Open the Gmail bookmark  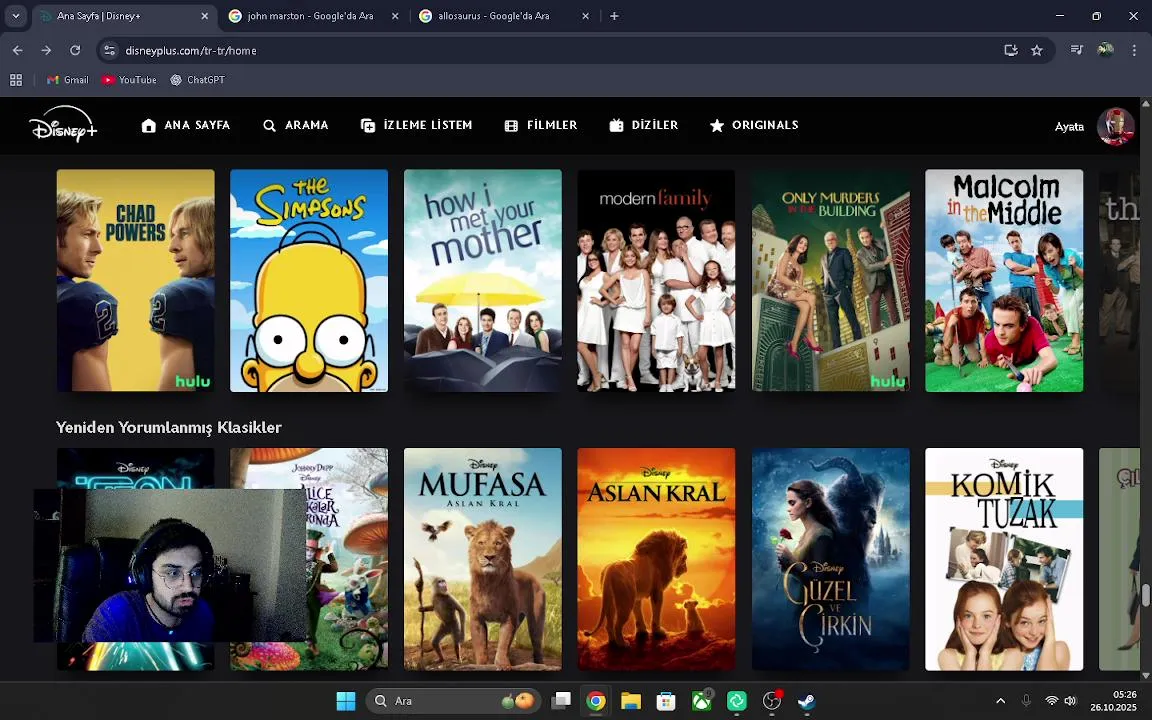pos(68,80)
